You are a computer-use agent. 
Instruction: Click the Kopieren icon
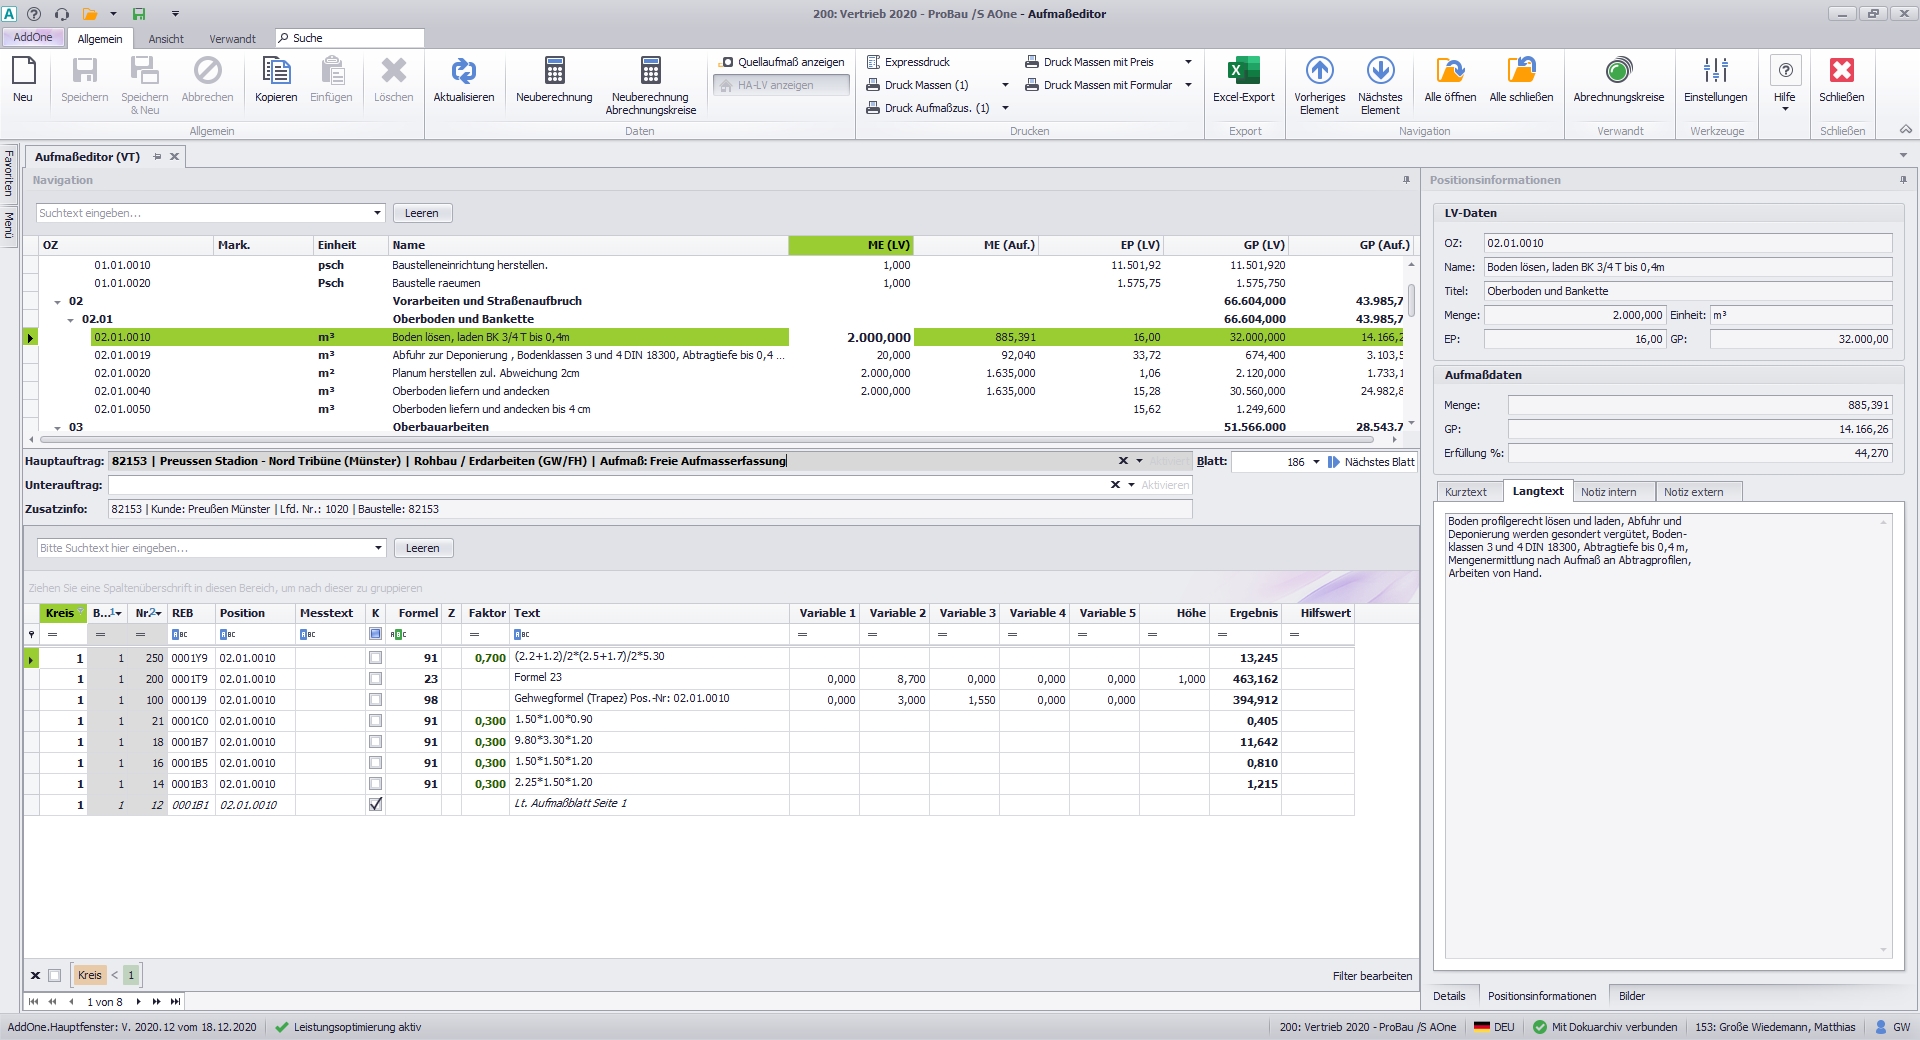[276, 72]
